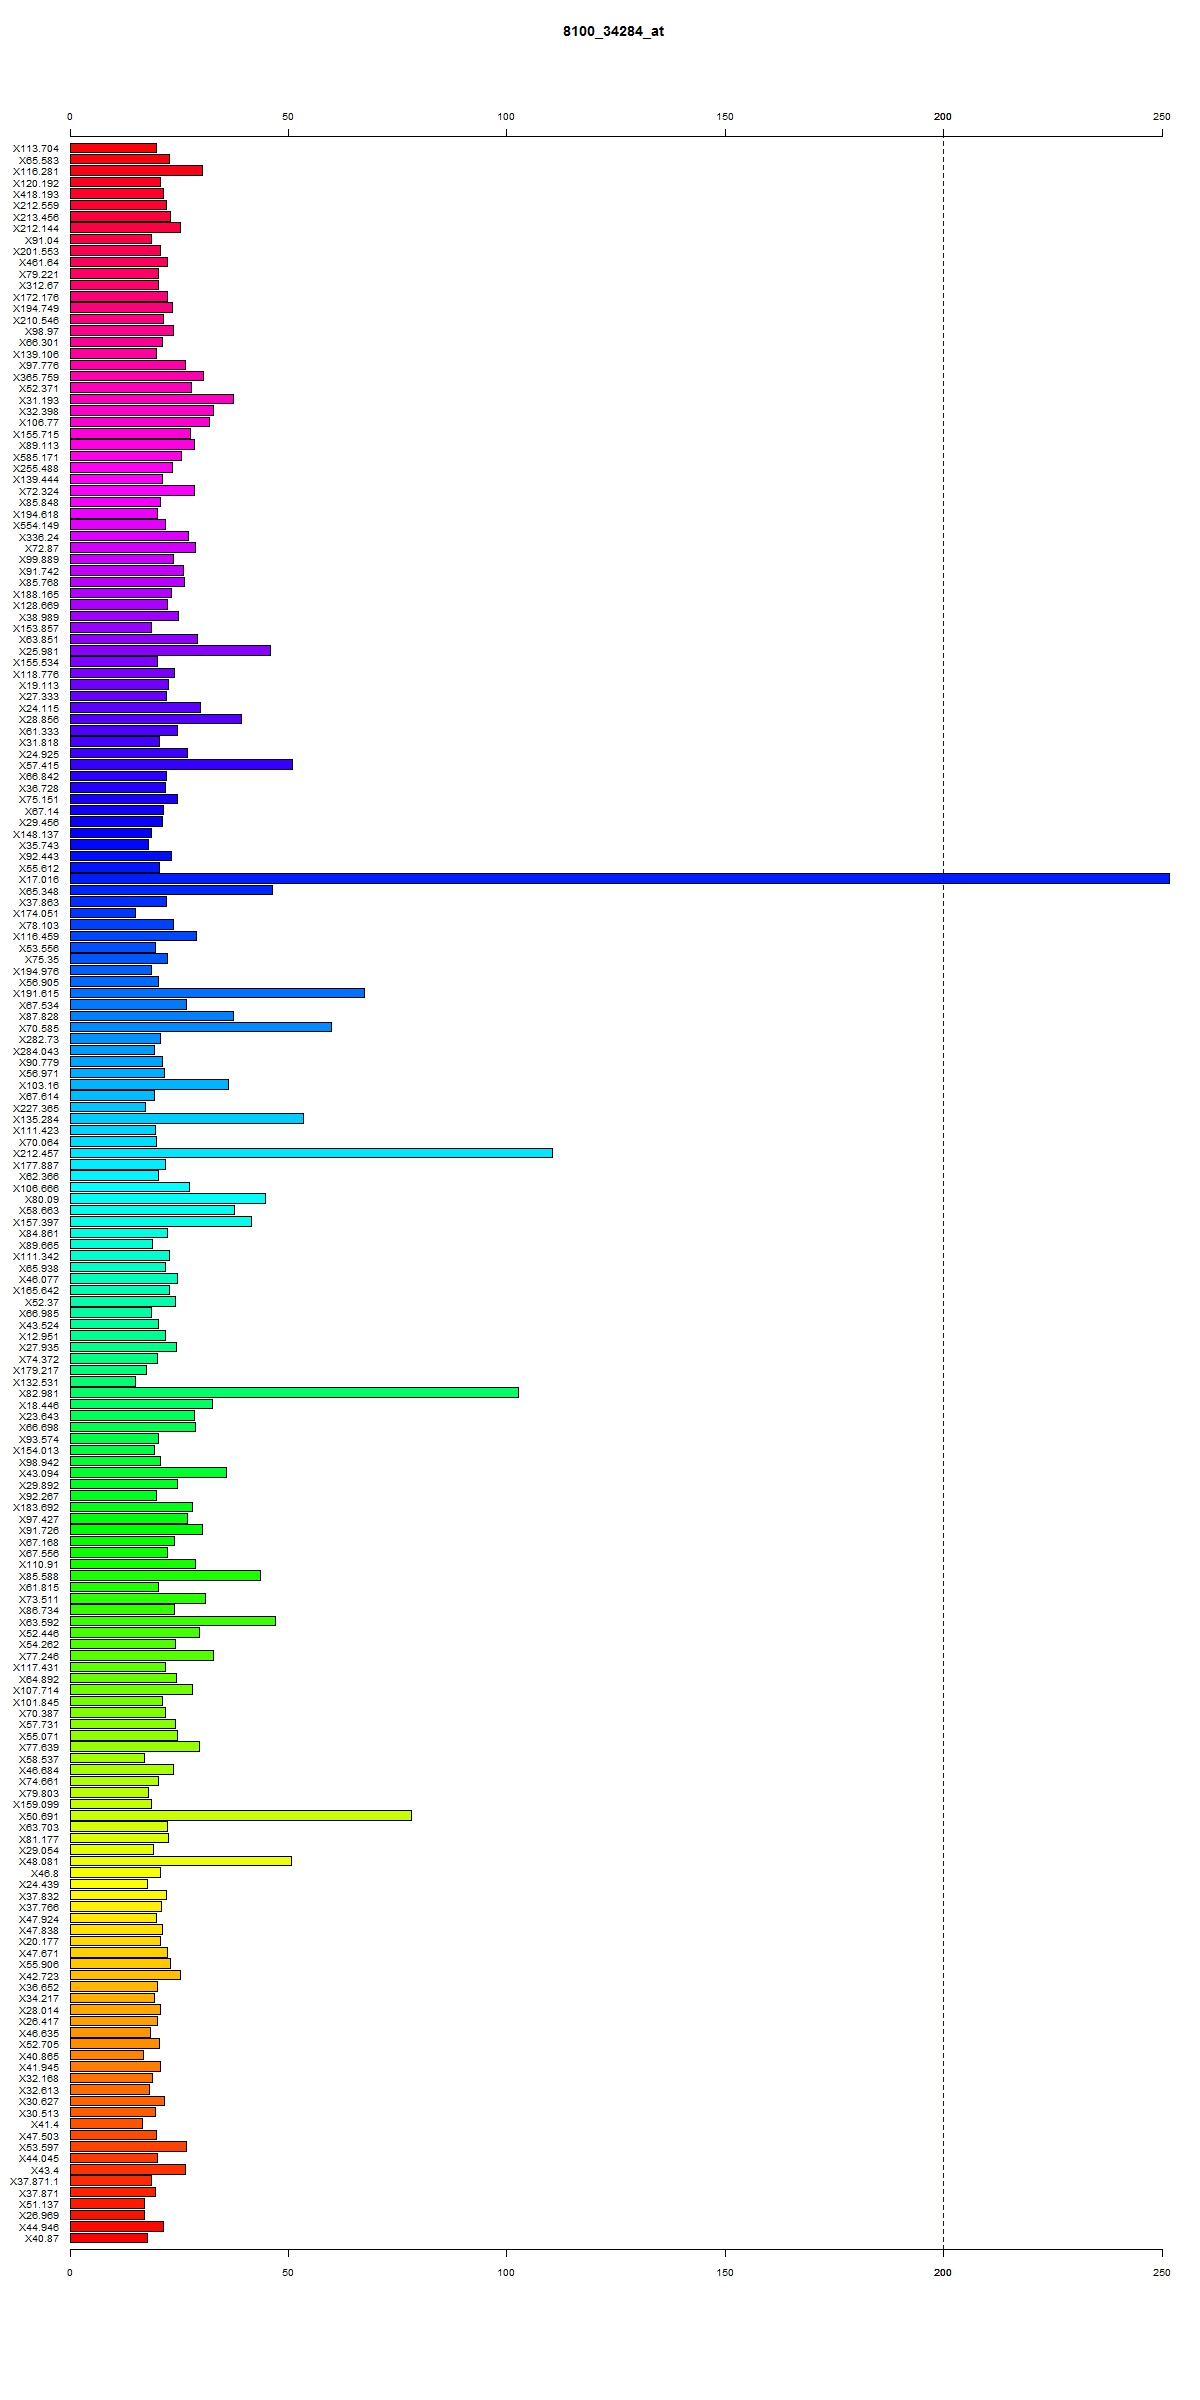This screenshot has height=2400, width=1200.
Task: Select the X365.759 row label
Action: point(36,377)
